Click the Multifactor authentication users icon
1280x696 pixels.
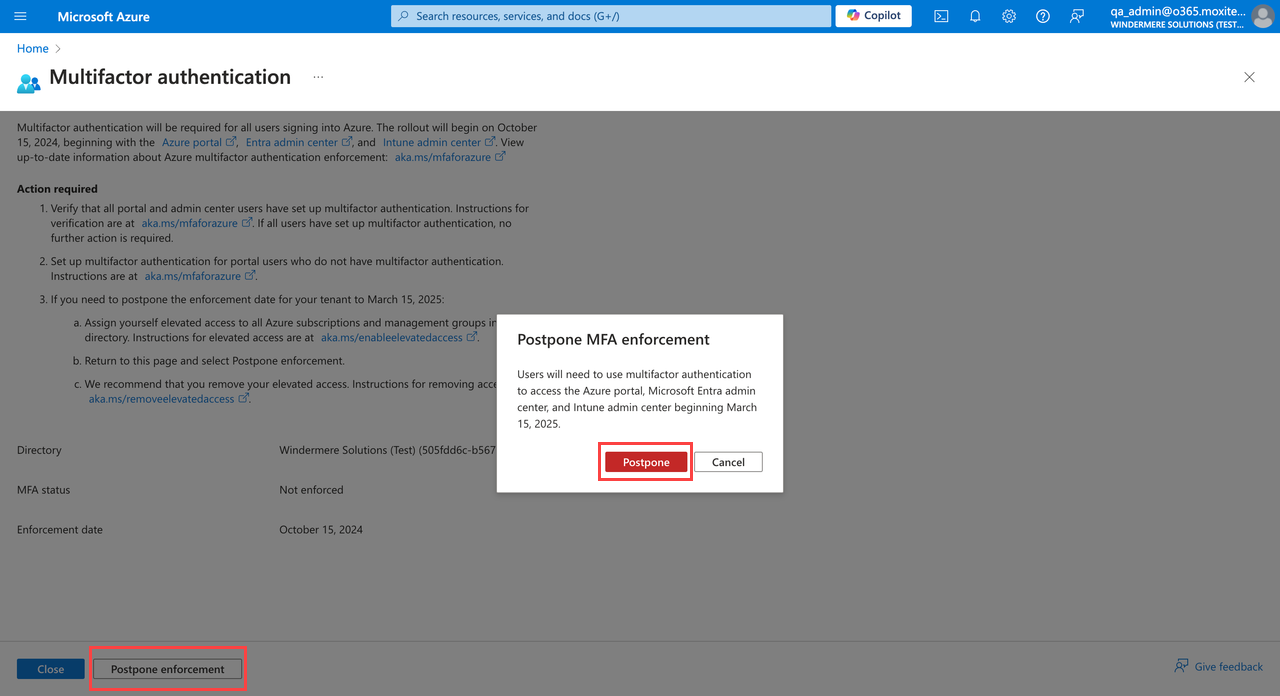[x=28, y=82]
